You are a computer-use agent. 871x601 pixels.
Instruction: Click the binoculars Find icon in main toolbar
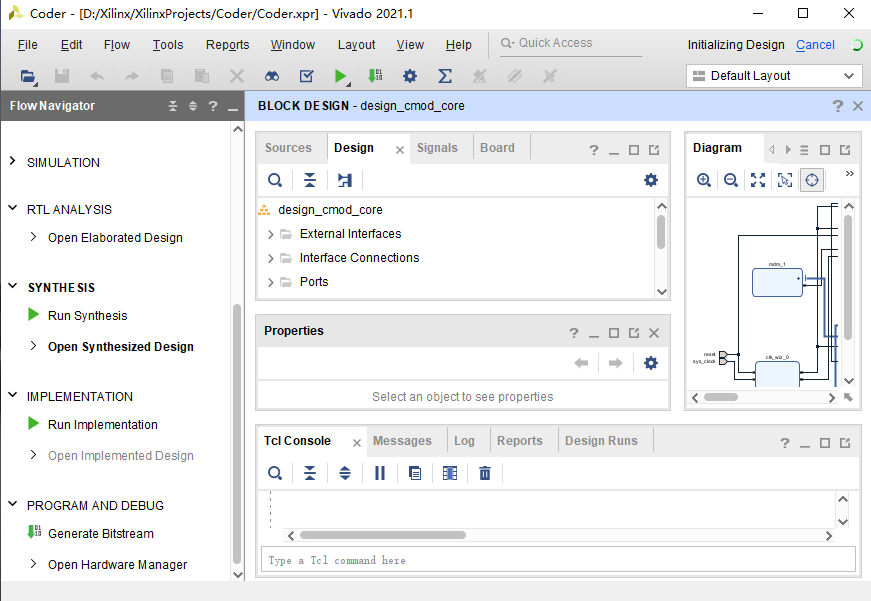tap(272, 76)
